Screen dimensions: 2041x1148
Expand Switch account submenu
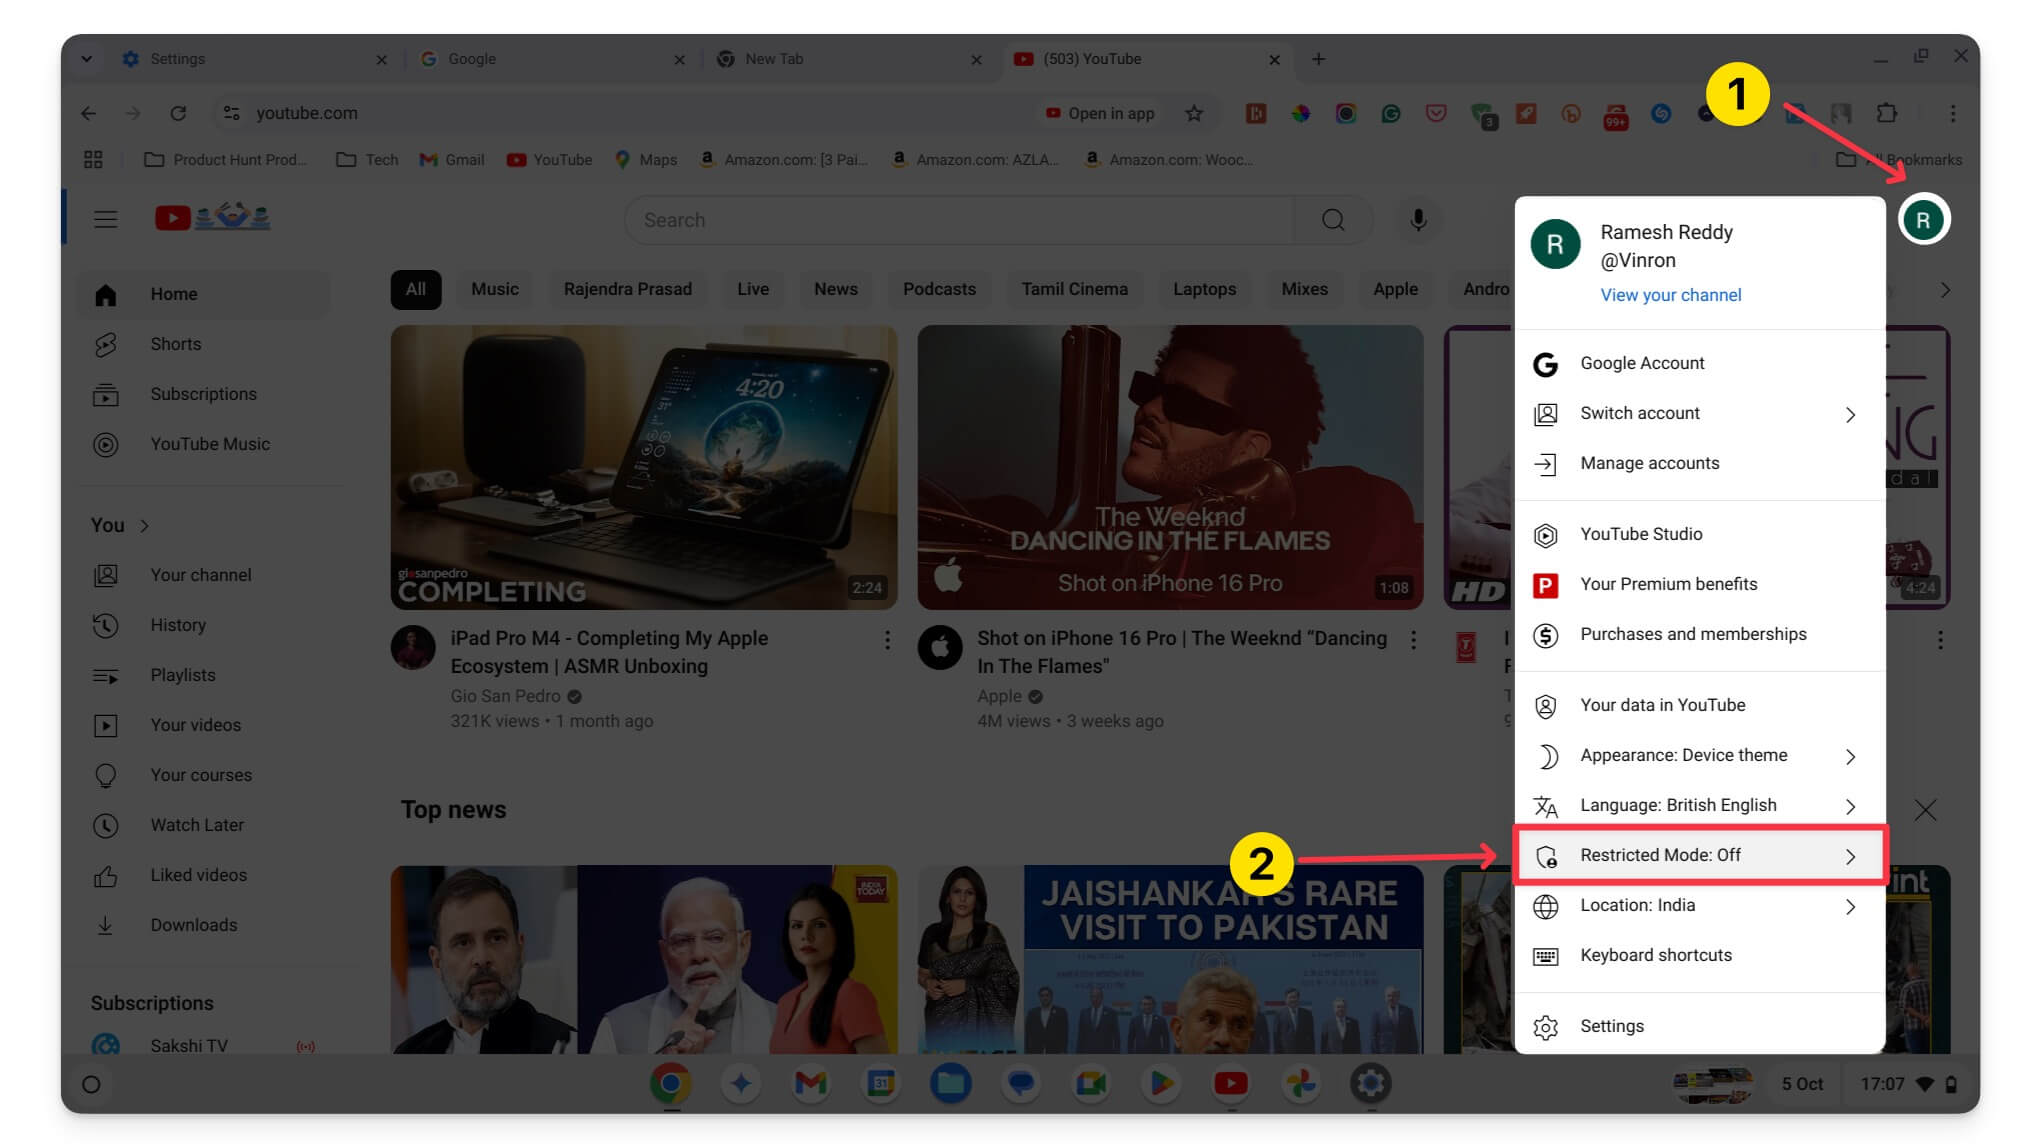click(x=1699, y=414)
